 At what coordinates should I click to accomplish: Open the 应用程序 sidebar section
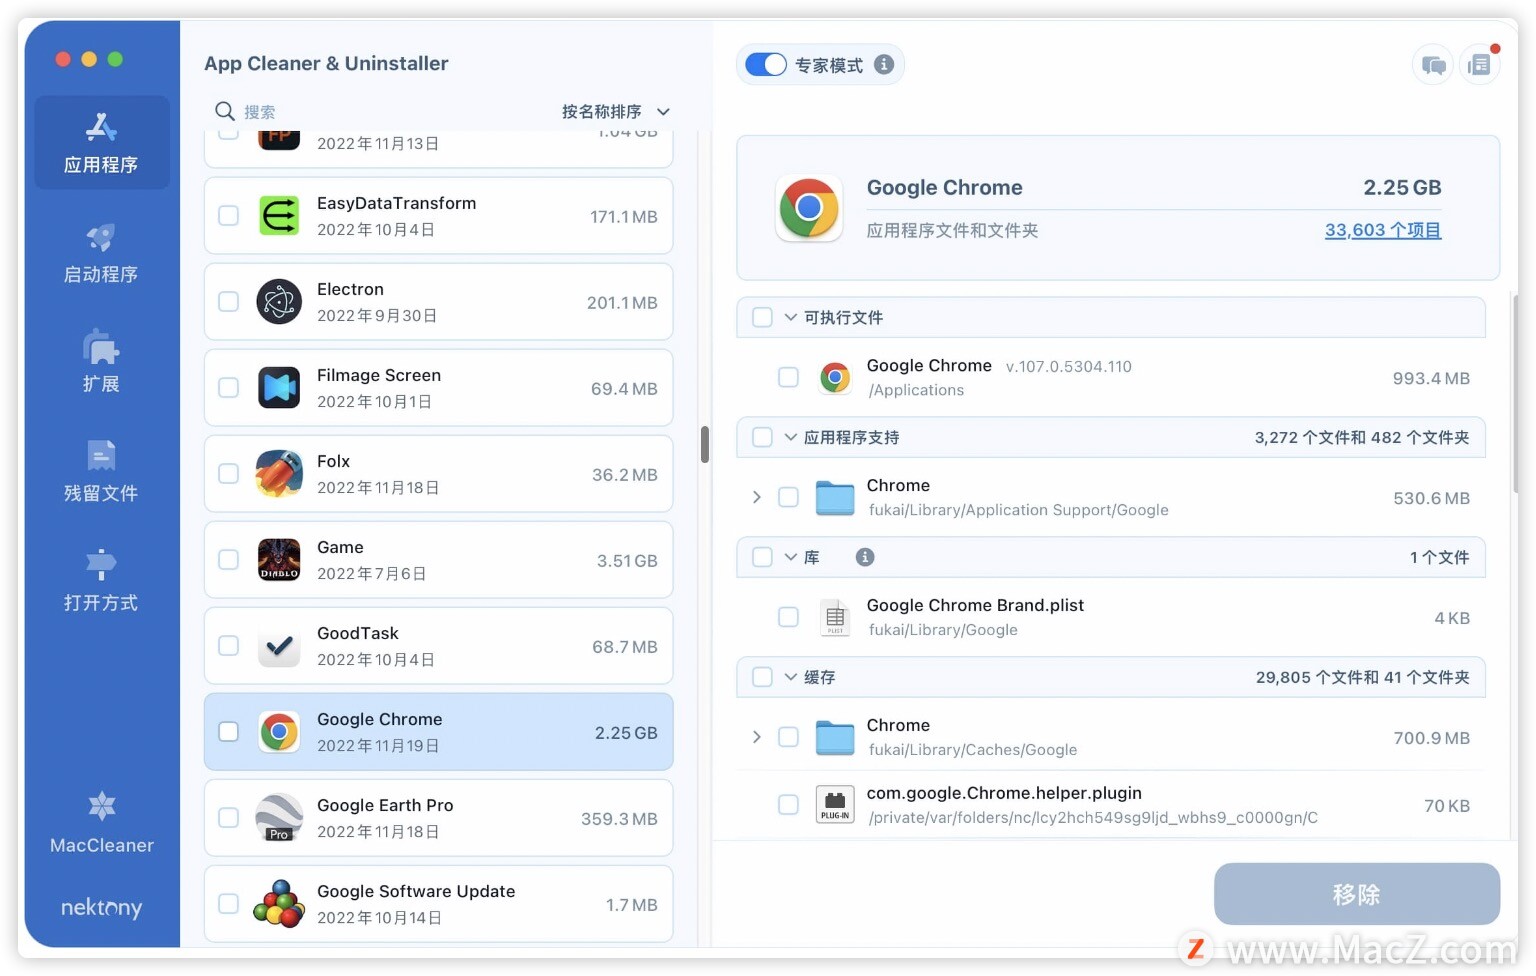coord(101,142)
